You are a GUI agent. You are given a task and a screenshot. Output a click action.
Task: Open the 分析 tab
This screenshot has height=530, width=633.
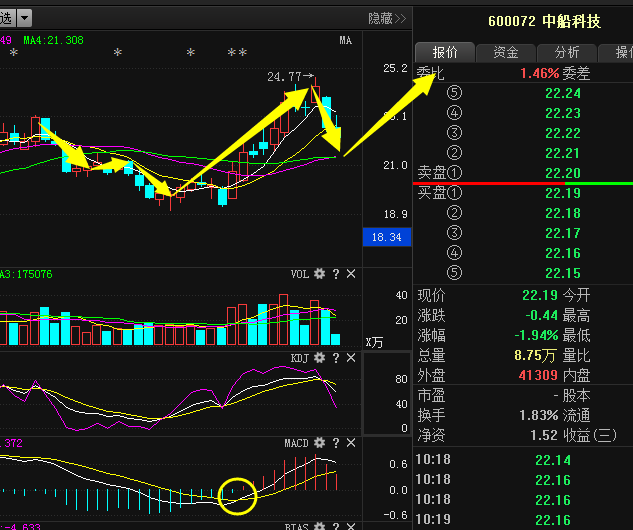(x=567, y=52)
